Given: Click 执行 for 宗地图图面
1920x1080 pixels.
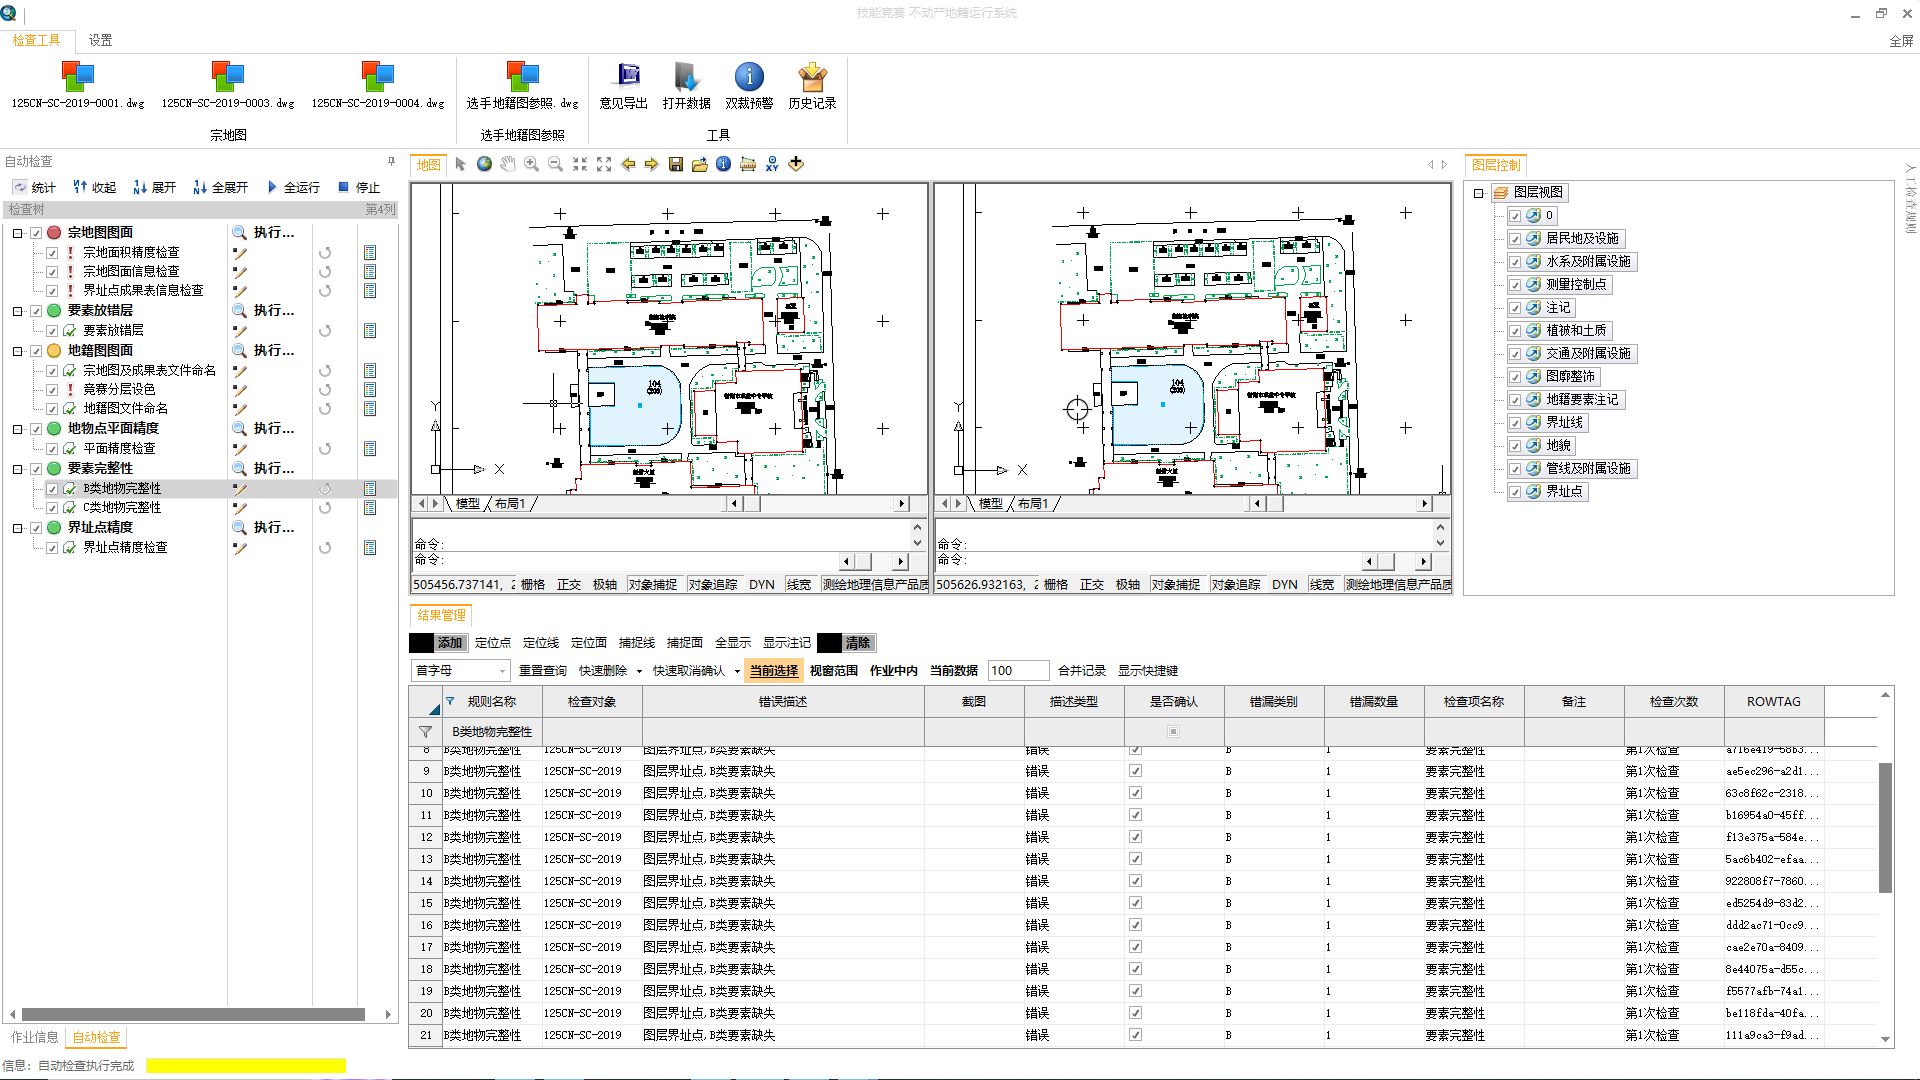Looking at the screenshot, I should coord(264,232).
